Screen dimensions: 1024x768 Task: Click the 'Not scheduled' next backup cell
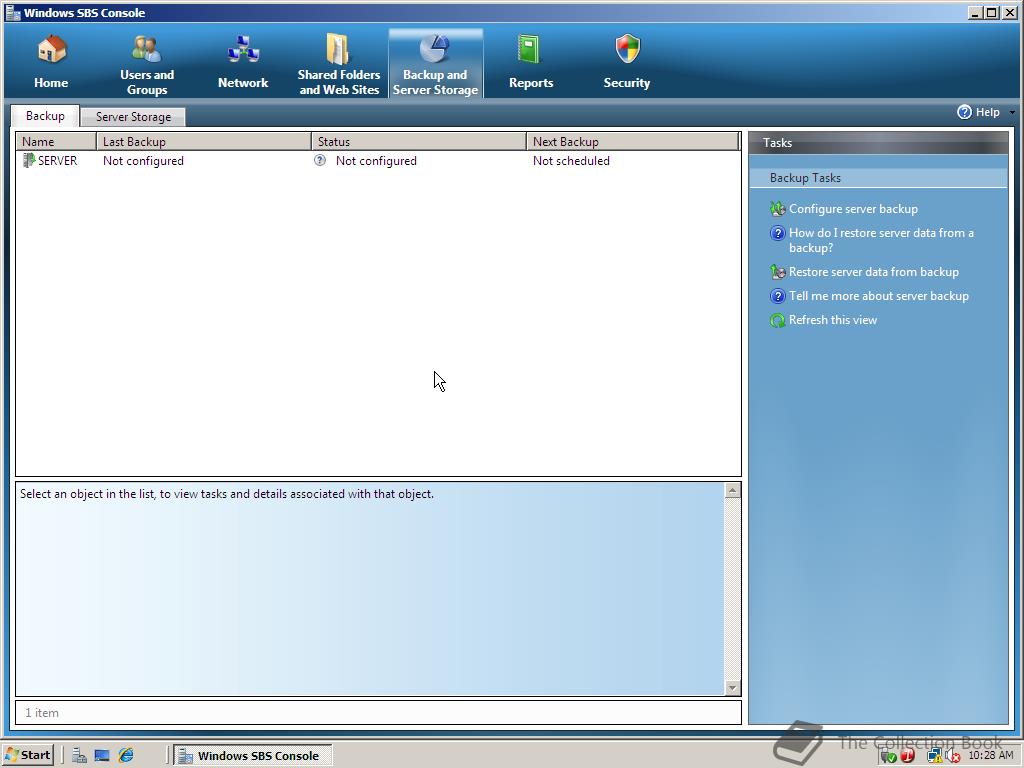click(571, 161)
